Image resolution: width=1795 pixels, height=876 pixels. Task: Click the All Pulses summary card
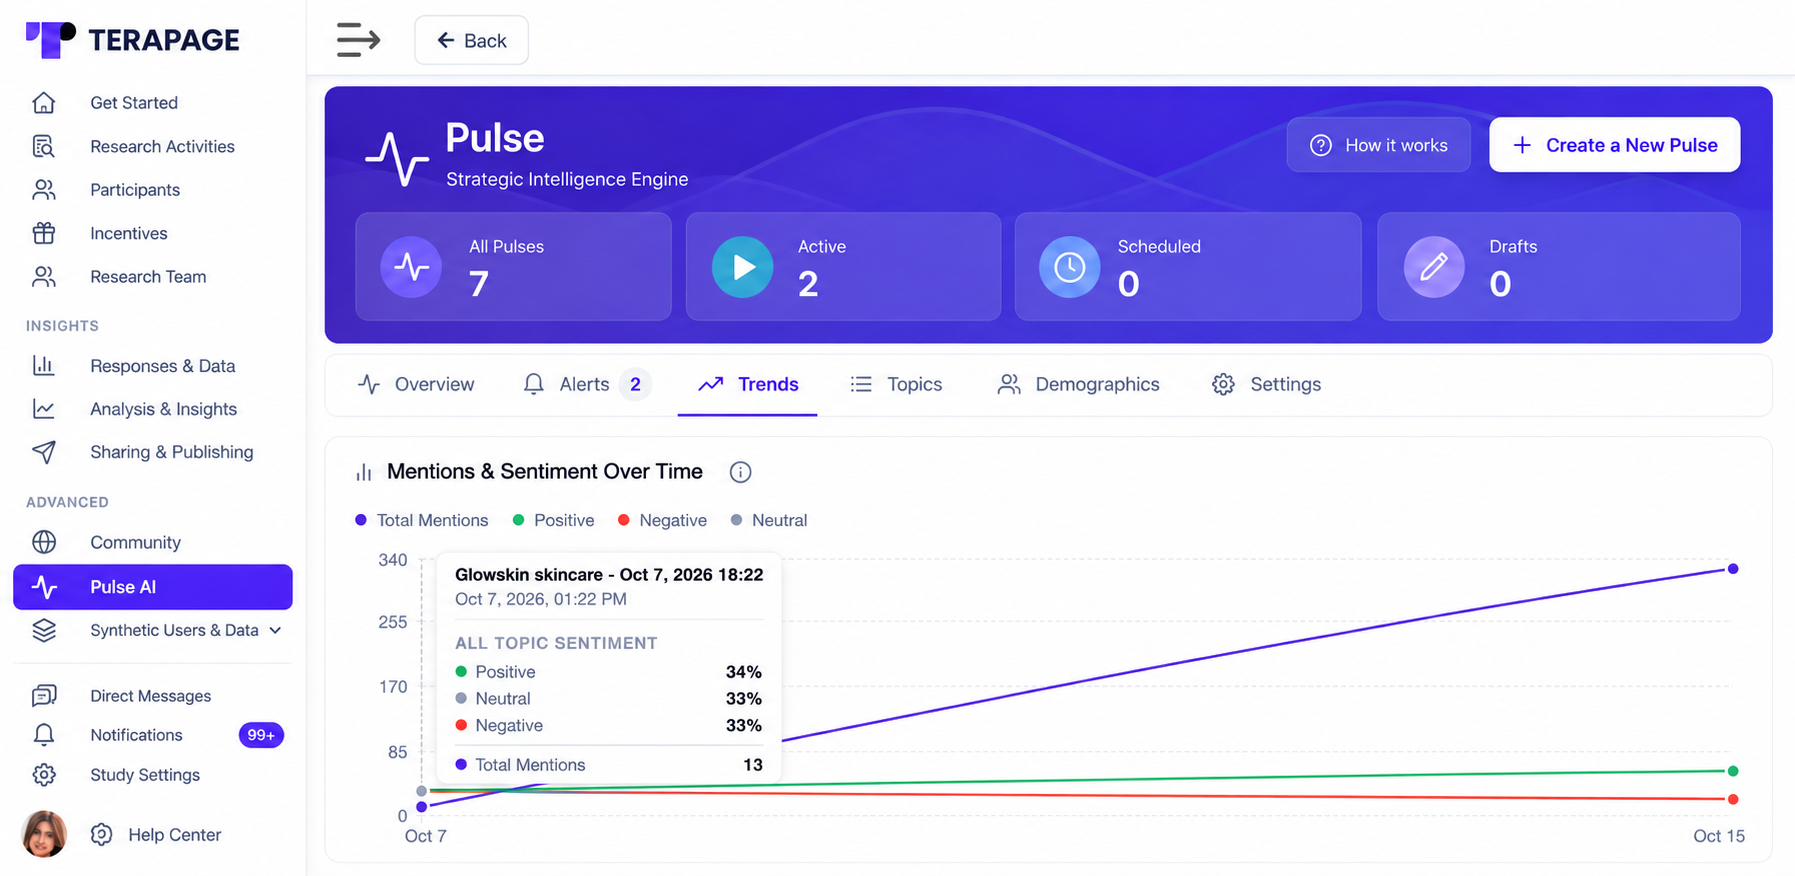tap(513, 267)
